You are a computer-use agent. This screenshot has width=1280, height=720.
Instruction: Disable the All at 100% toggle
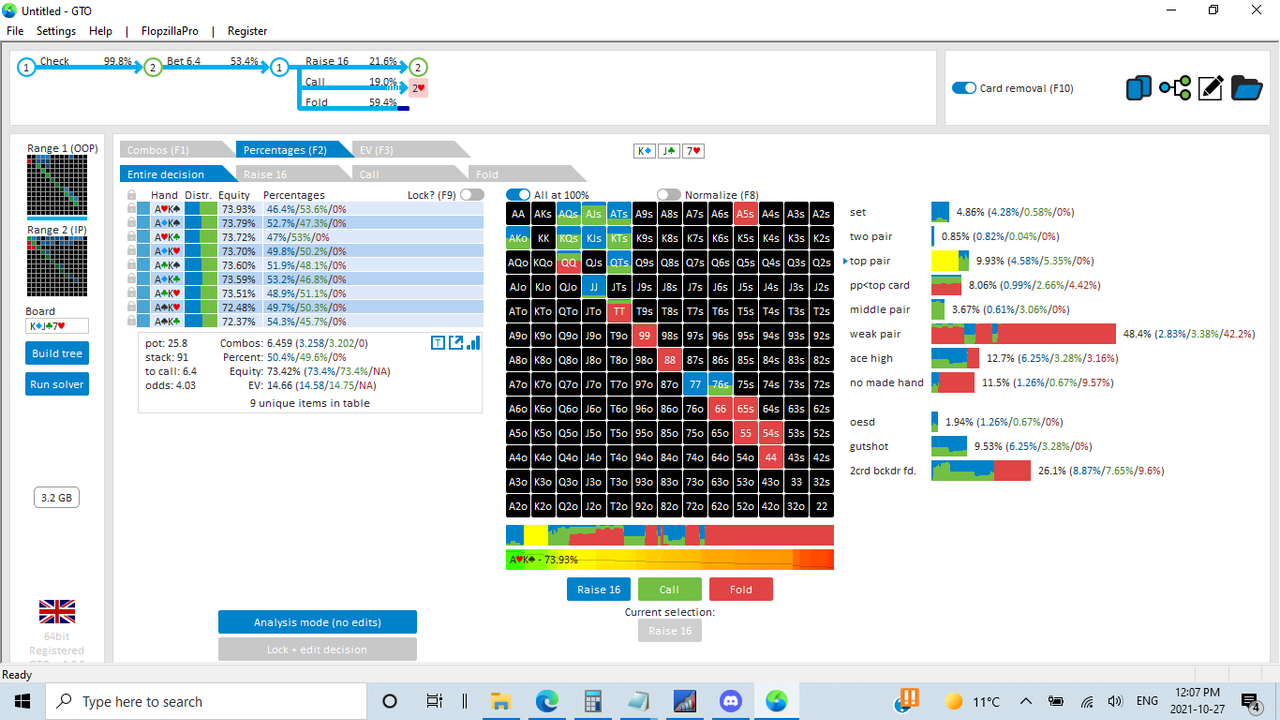pyautogui.click(x=518, y=195)
